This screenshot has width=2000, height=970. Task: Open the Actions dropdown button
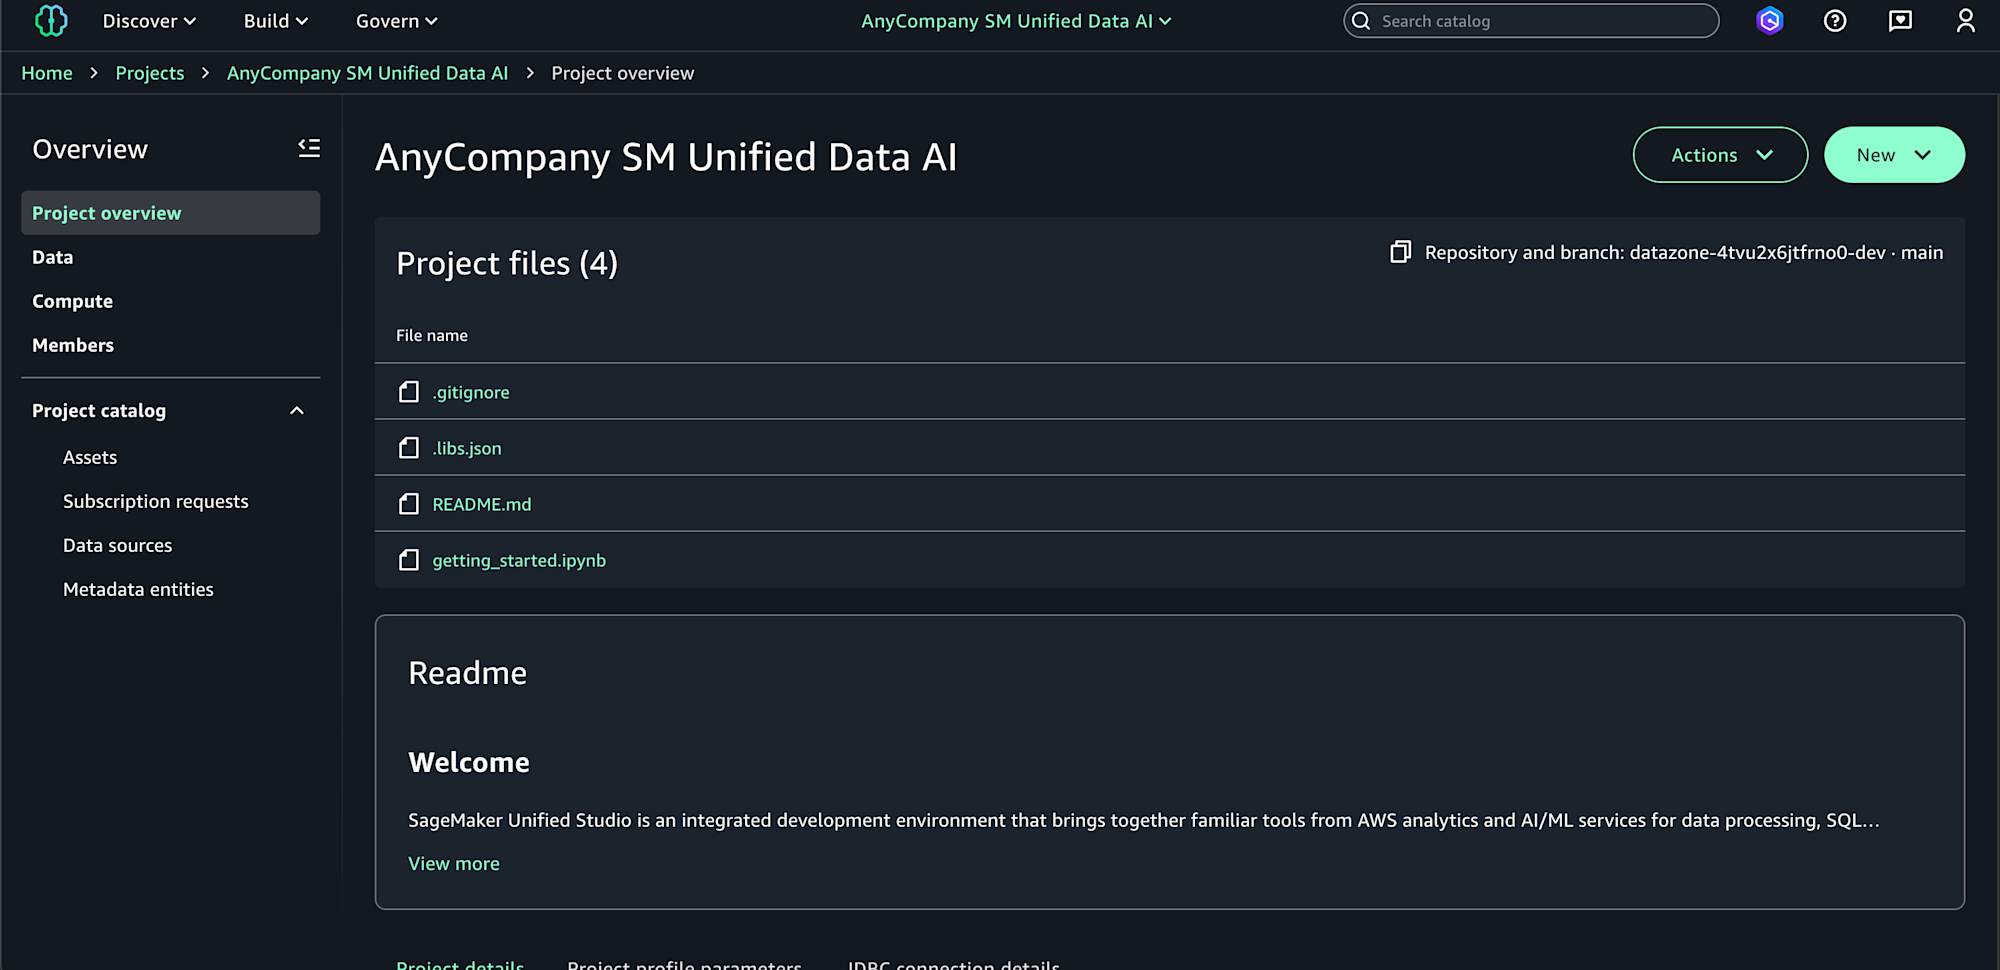[x=1720, y=155]
